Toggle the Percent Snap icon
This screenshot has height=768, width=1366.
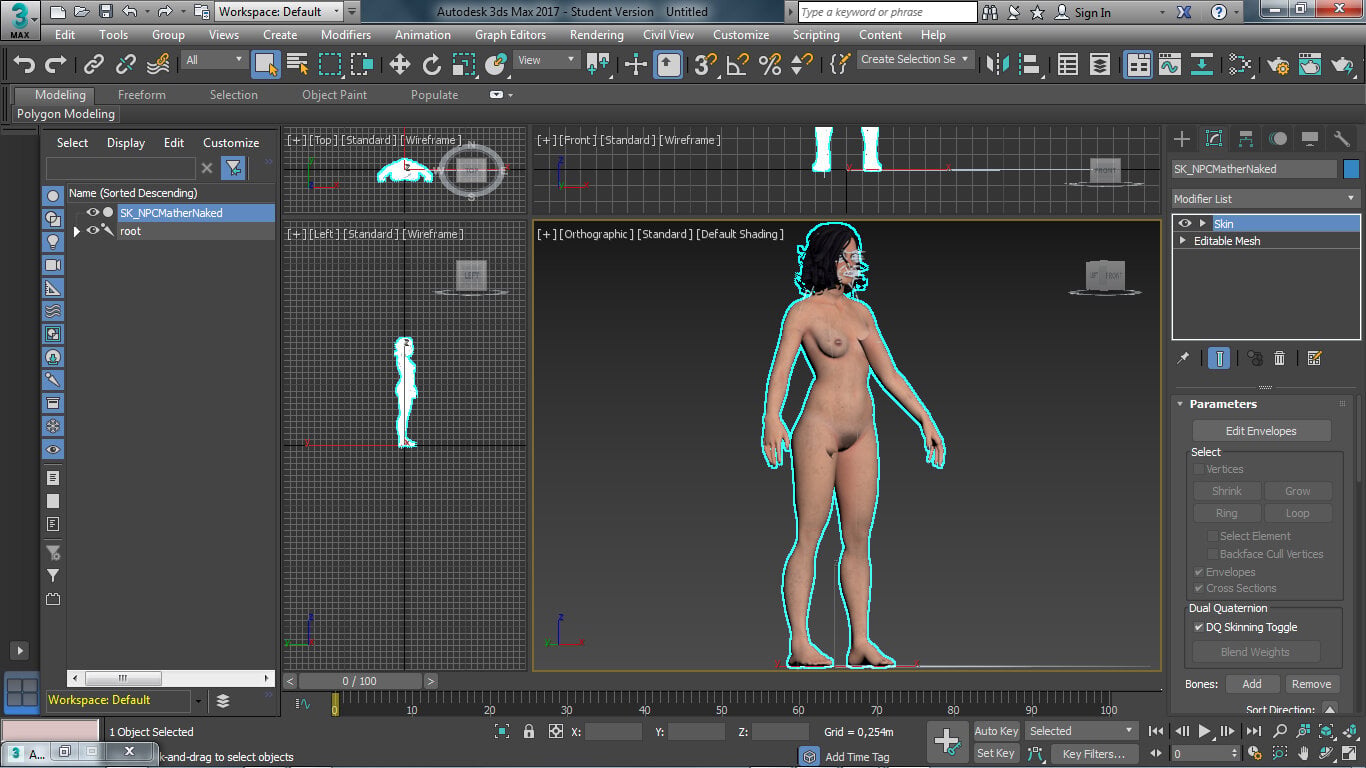click(770, 65)
